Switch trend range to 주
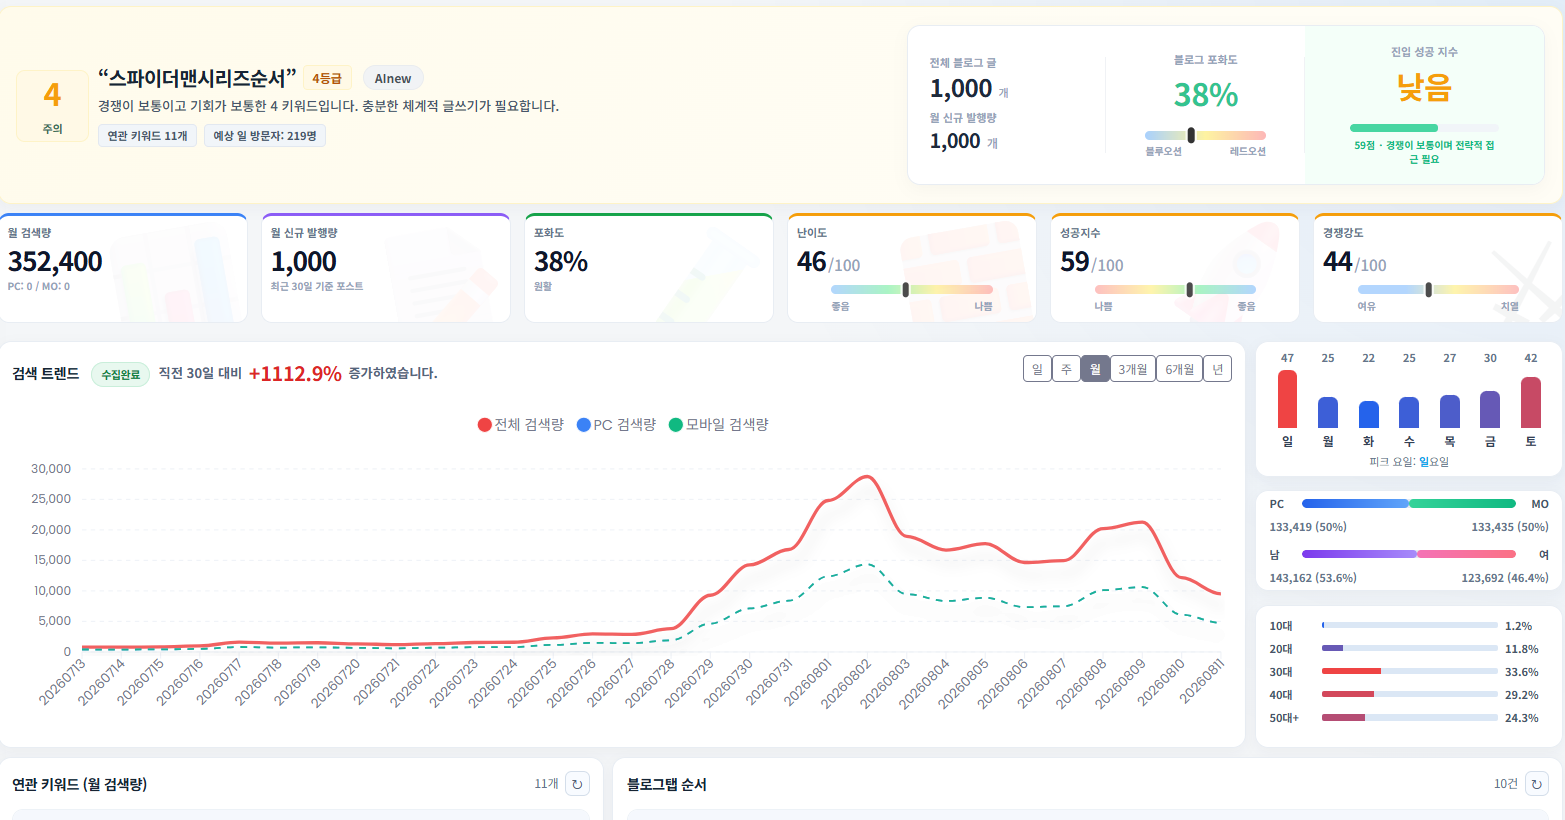Screen dimensions: 1565x820 1066,369
